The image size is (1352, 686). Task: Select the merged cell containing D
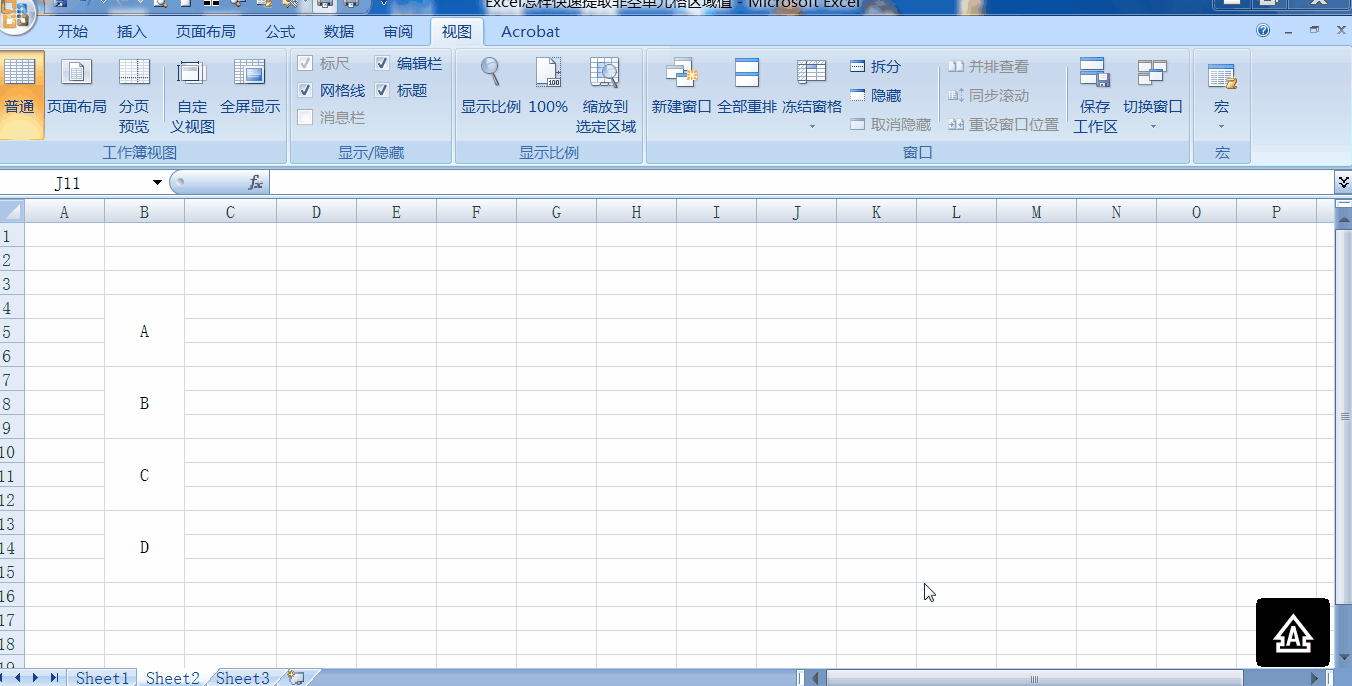[x=144, y=547]
